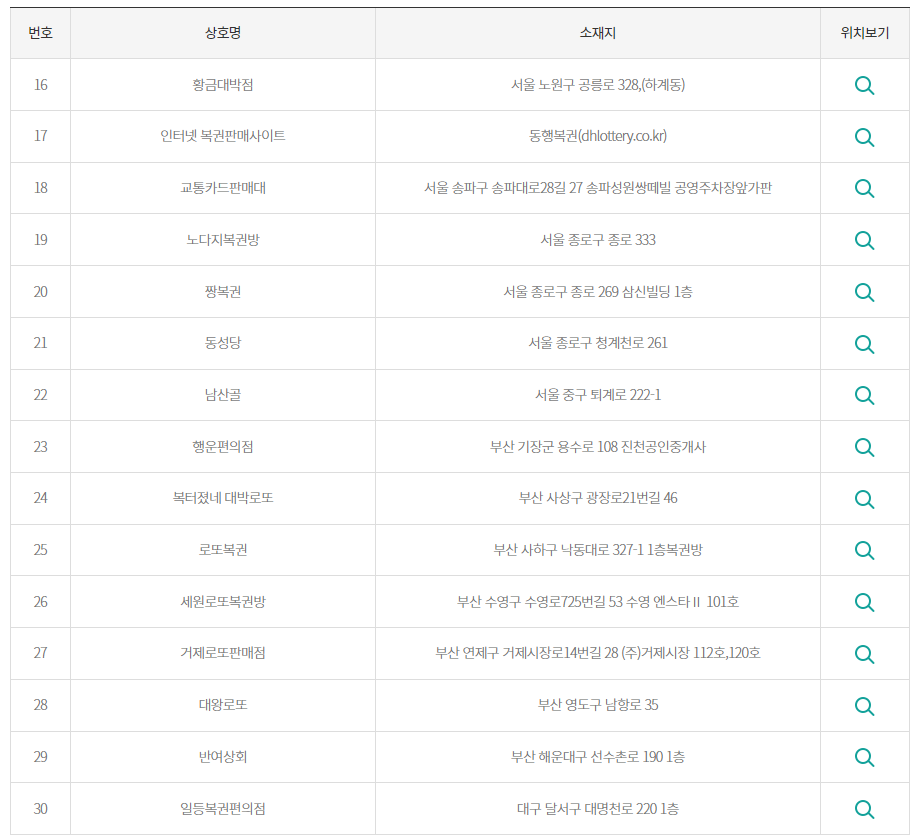918x840 pixels.
Task: Click the 번호 column header
Action: coord(40,33)
